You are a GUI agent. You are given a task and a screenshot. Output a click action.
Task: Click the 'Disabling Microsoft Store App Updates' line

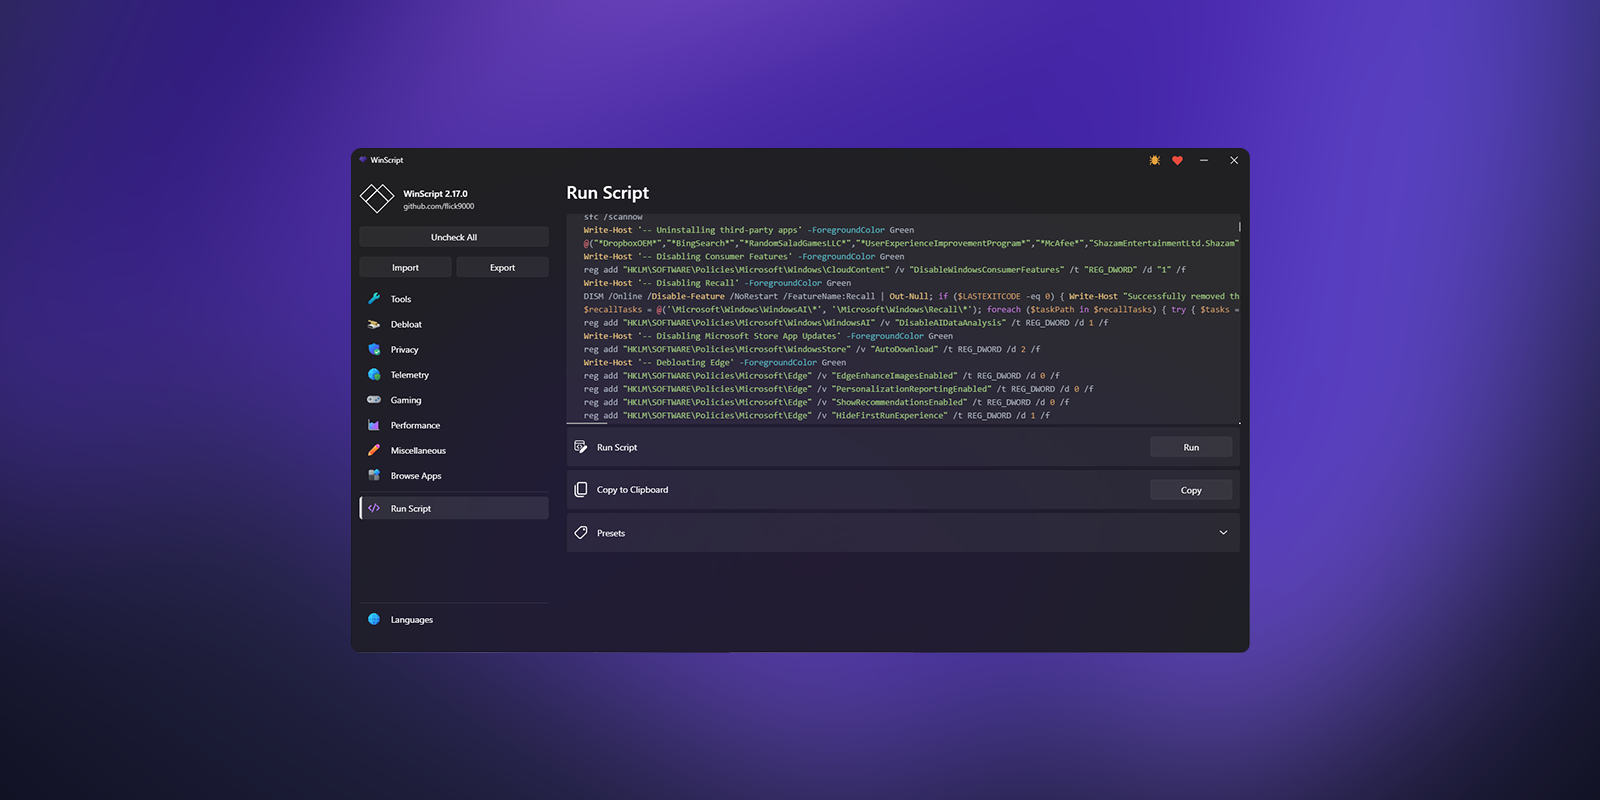pos(768,336)
